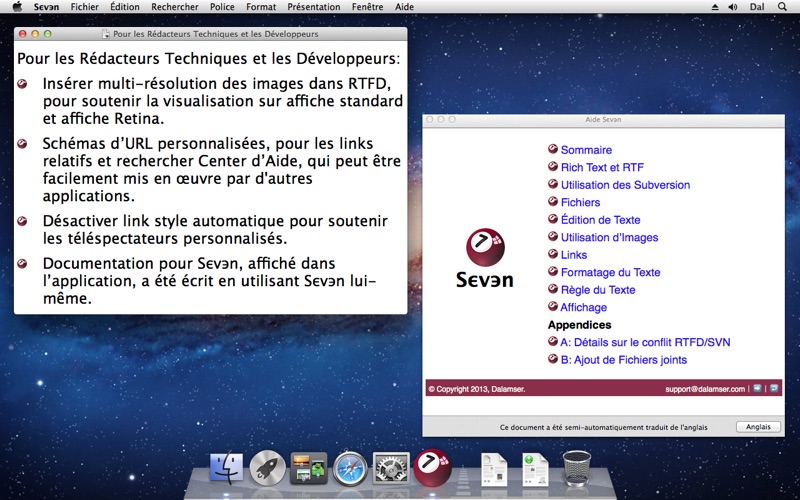This screenshot has height=500, width=800.
Task: Open the Édition de Texte topic
Action: click(x=600, y=220)
